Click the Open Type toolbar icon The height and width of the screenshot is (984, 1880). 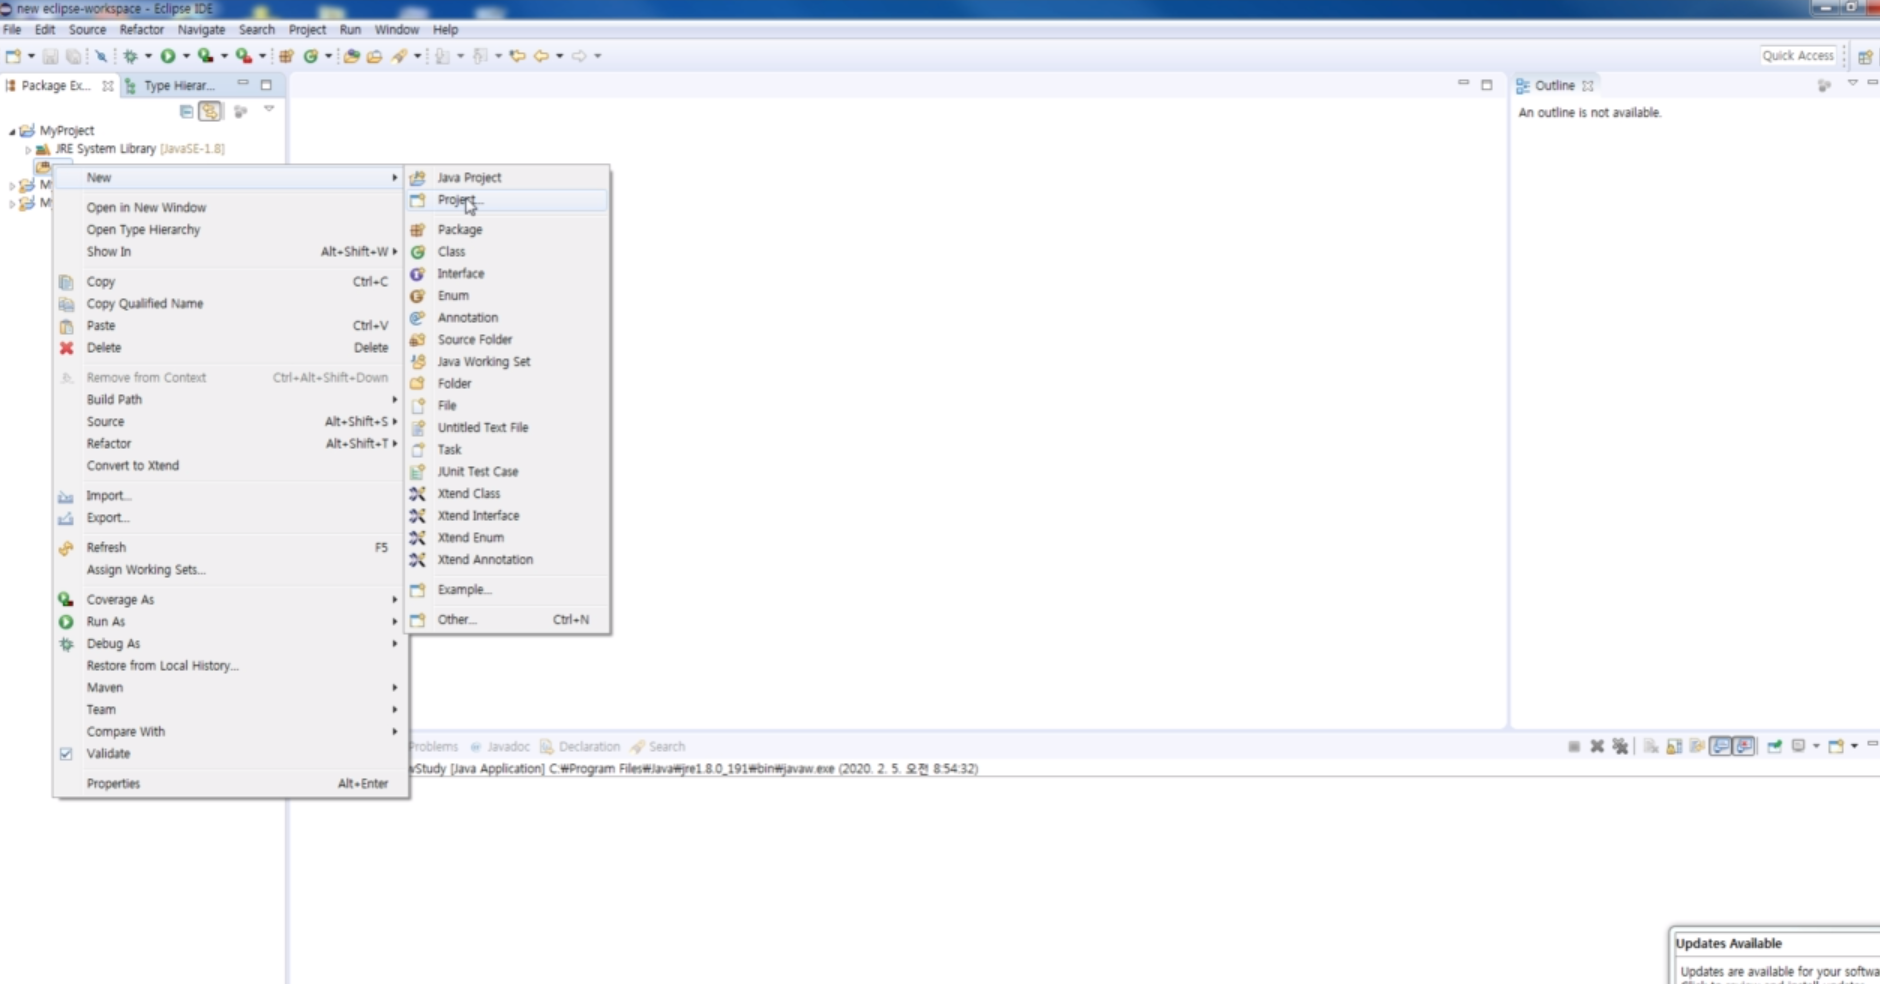[351, 56]
